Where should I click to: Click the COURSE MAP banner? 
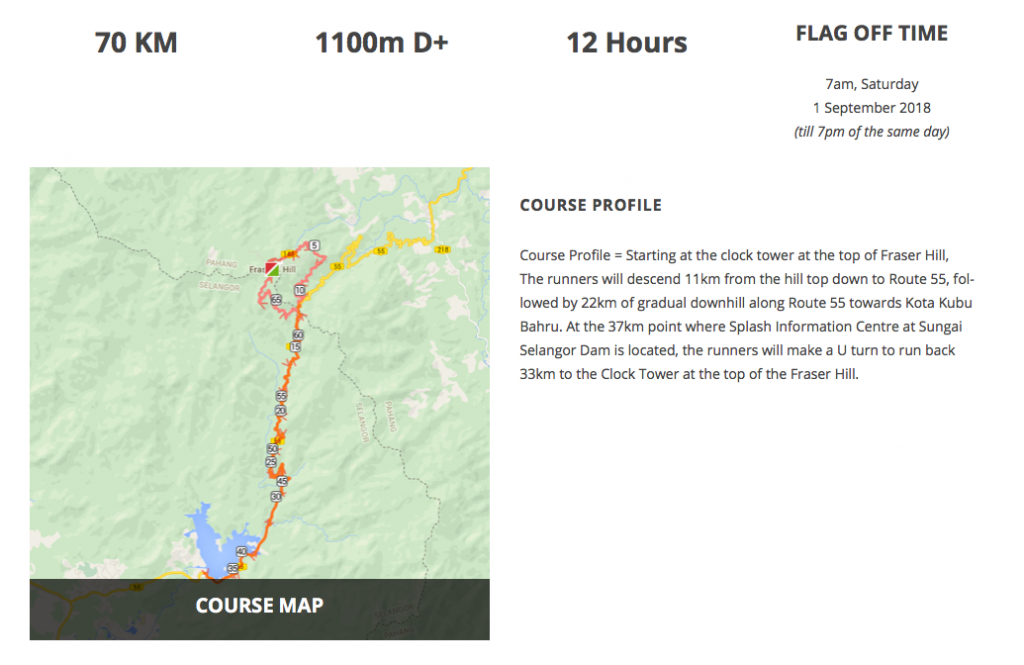click(259, 606)
